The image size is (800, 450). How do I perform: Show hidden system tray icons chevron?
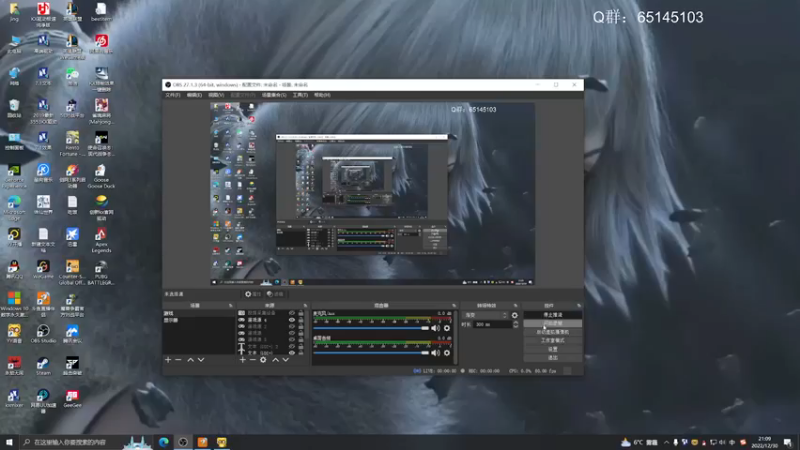click(666, 442)
